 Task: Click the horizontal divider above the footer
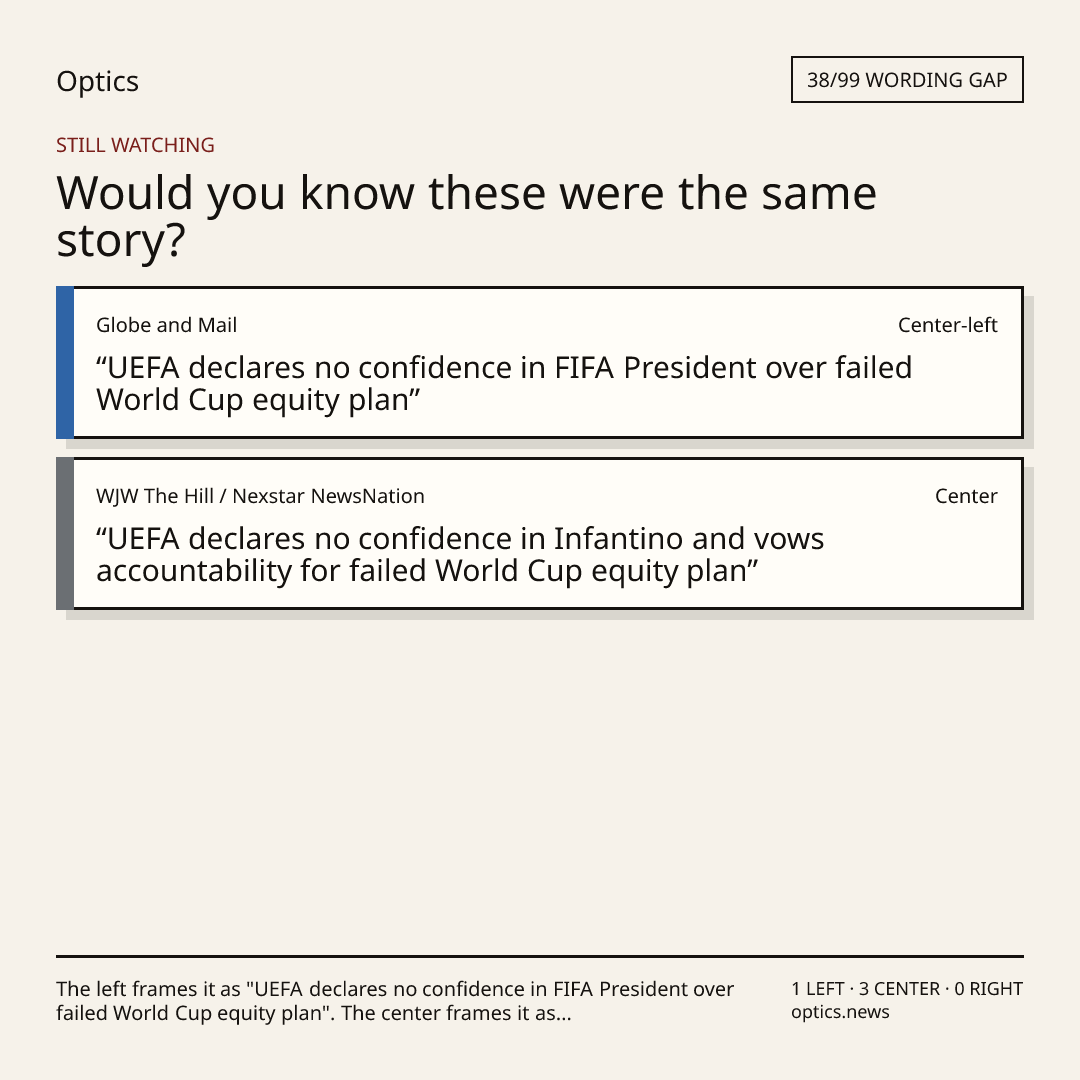(540, 956)
